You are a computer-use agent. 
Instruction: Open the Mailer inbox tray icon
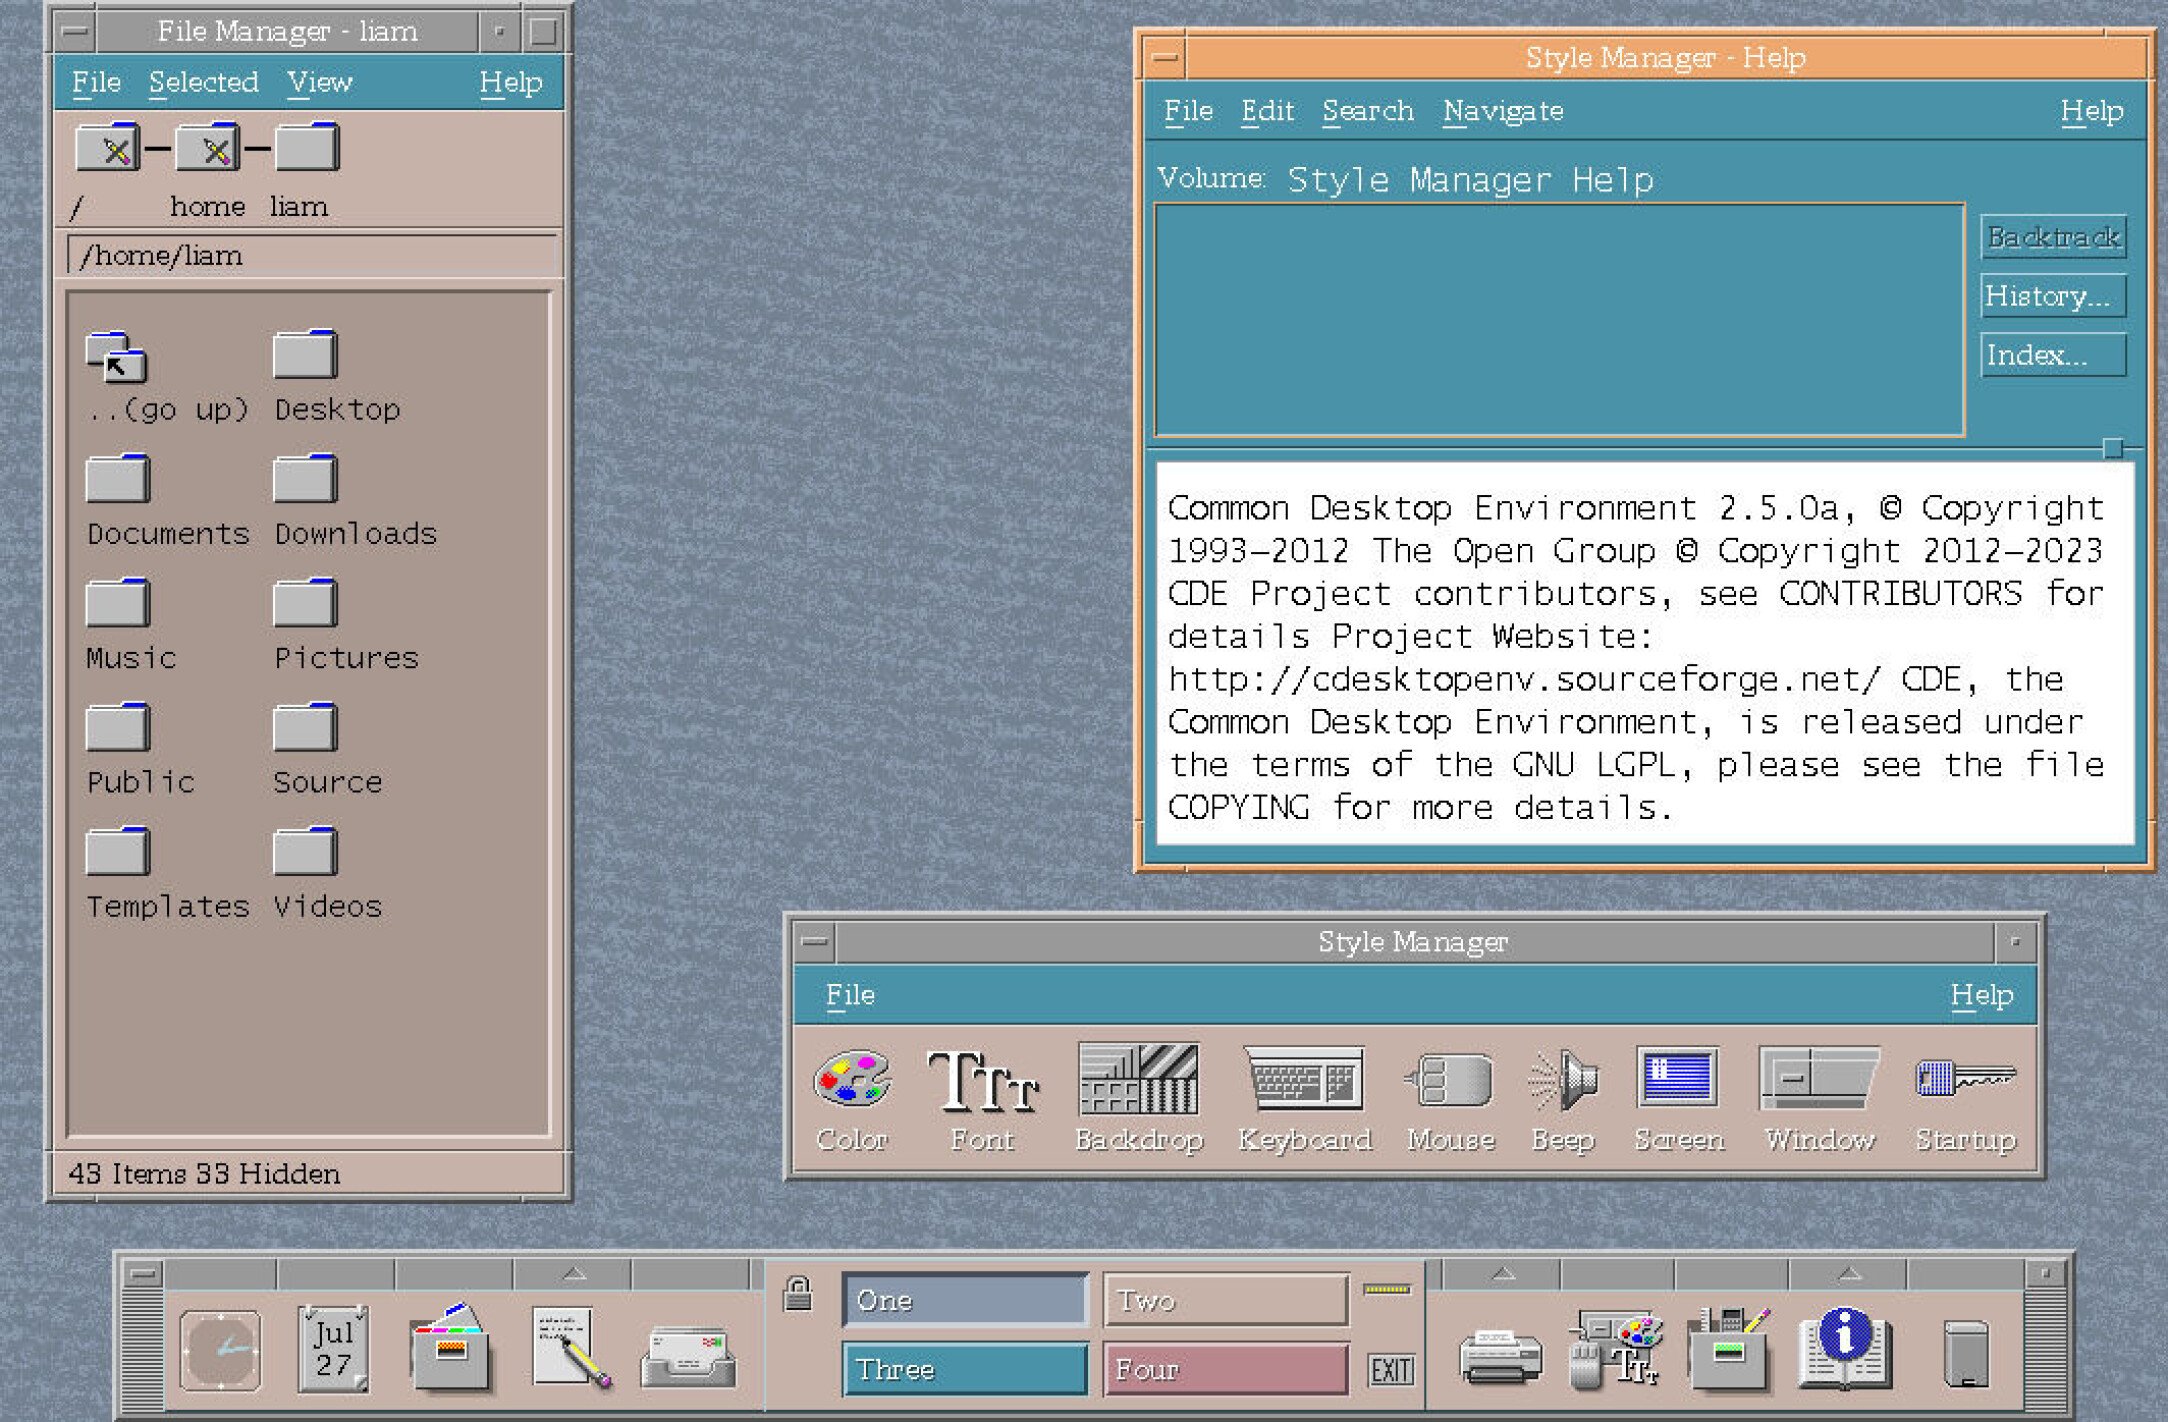click(688, 1356)
